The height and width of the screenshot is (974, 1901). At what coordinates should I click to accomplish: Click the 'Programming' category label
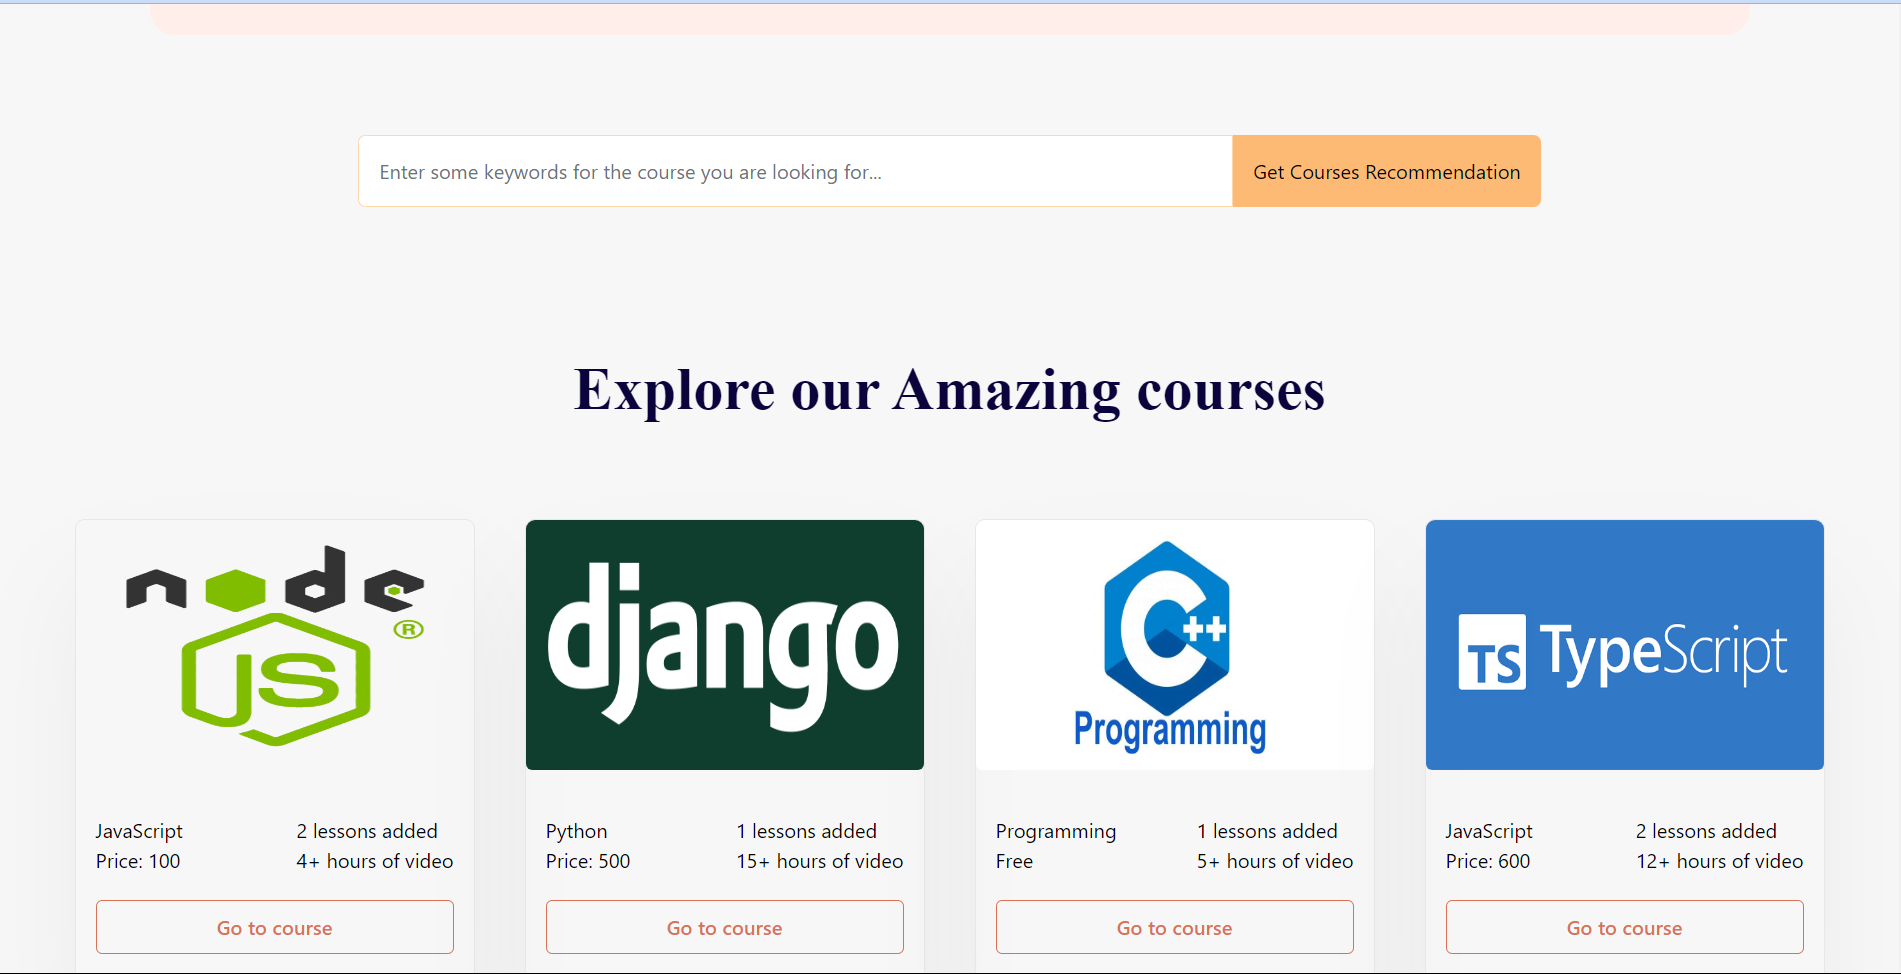(1056, 831)
